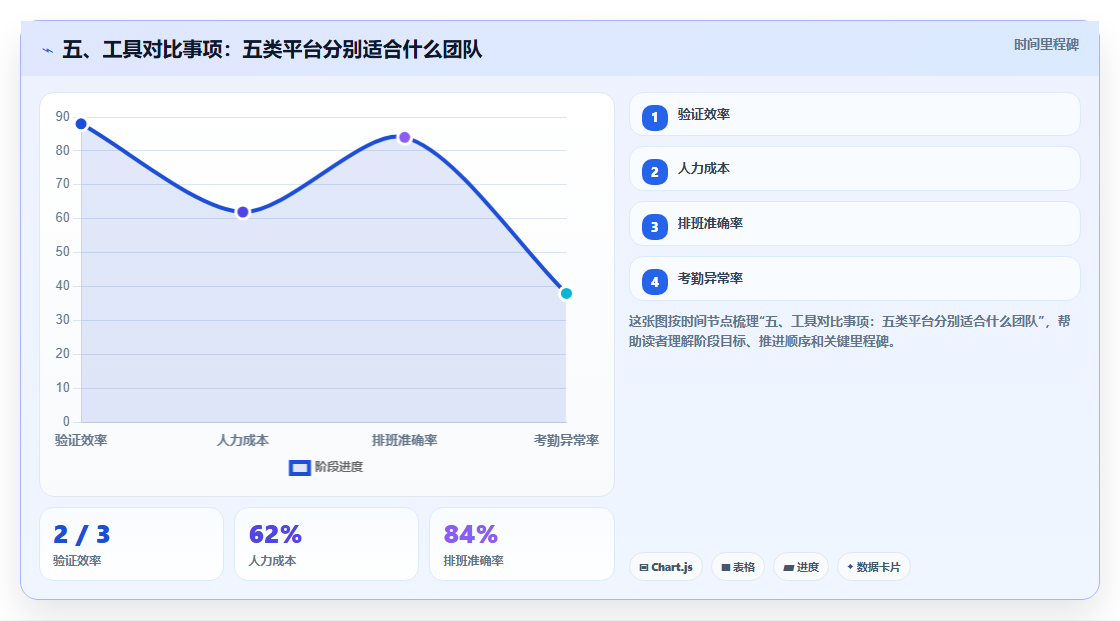
Task: Click the description paragraph starting 这张图按时间节点
Action: [x=849, y=331]
